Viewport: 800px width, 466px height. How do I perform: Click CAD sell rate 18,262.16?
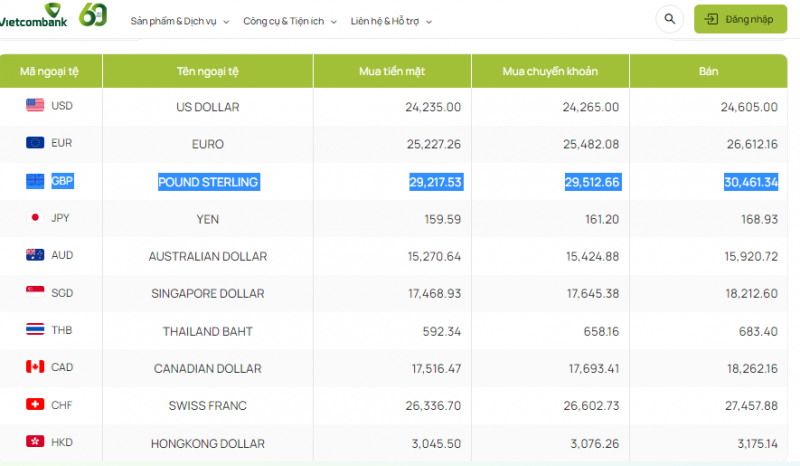[x=753, y=369]
